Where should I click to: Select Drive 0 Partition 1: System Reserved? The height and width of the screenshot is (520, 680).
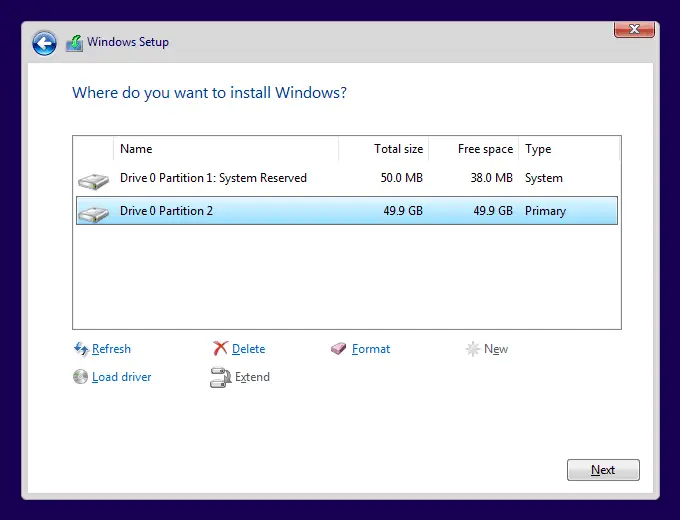pyautogui.click(x=347, y=178)
